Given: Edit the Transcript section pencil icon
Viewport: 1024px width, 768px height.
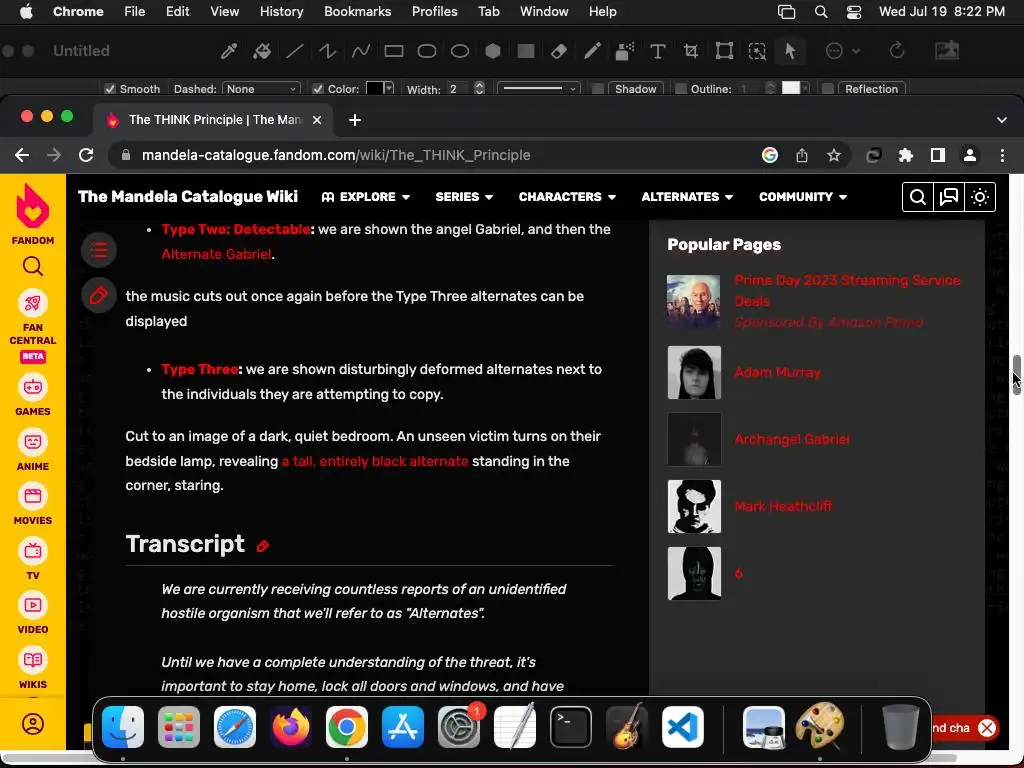Looking at the screenshot, I should [263, 546].
